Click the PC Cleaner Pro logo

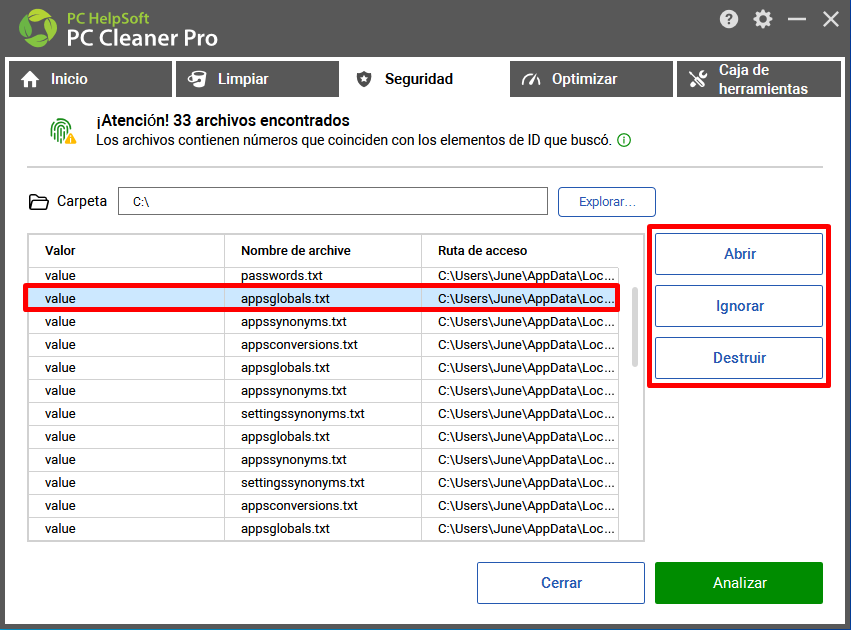[38, 29]
